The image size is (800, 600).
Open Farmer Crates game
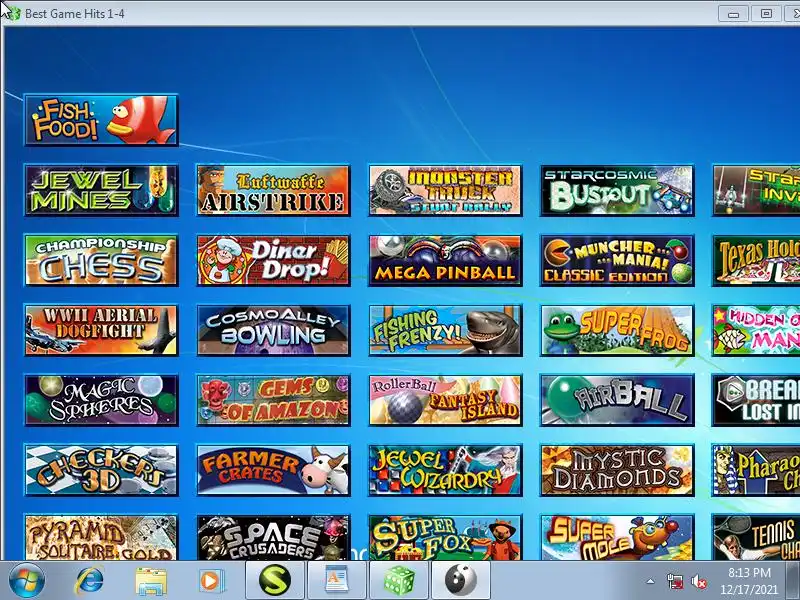(x=273, y=470)
